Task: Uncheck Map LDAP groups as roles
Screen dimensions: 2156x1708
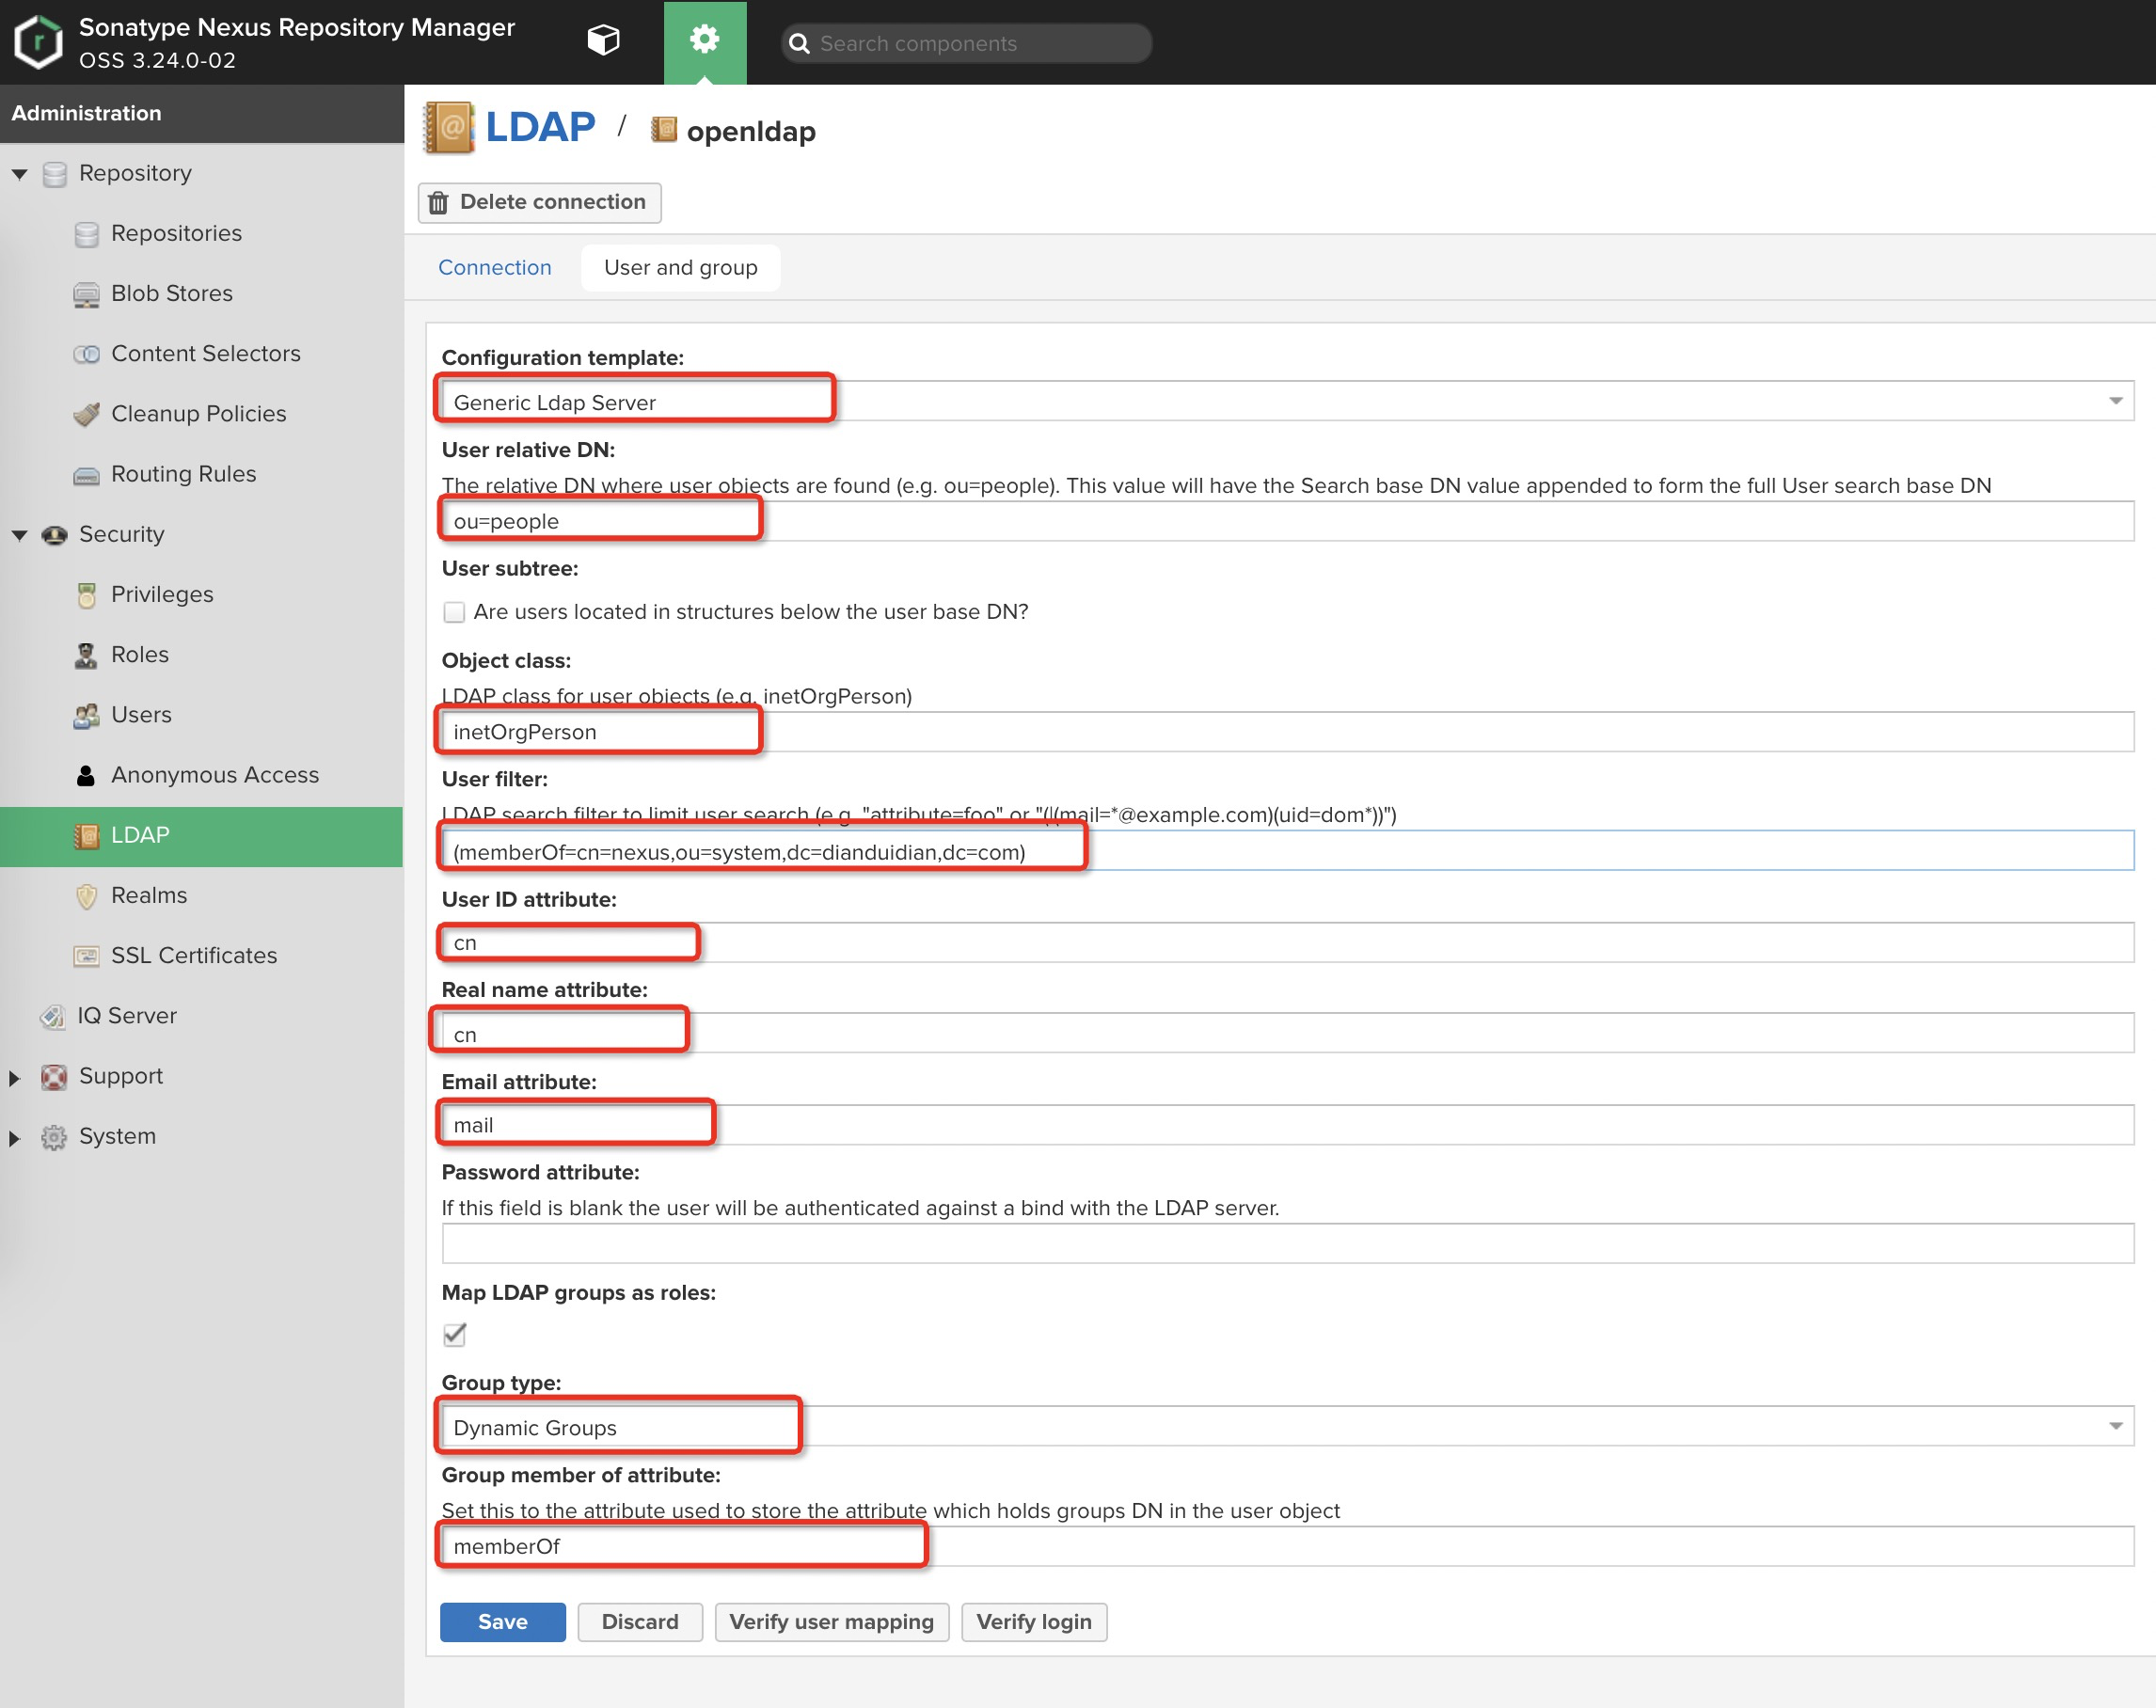Action: (454, 1334)
